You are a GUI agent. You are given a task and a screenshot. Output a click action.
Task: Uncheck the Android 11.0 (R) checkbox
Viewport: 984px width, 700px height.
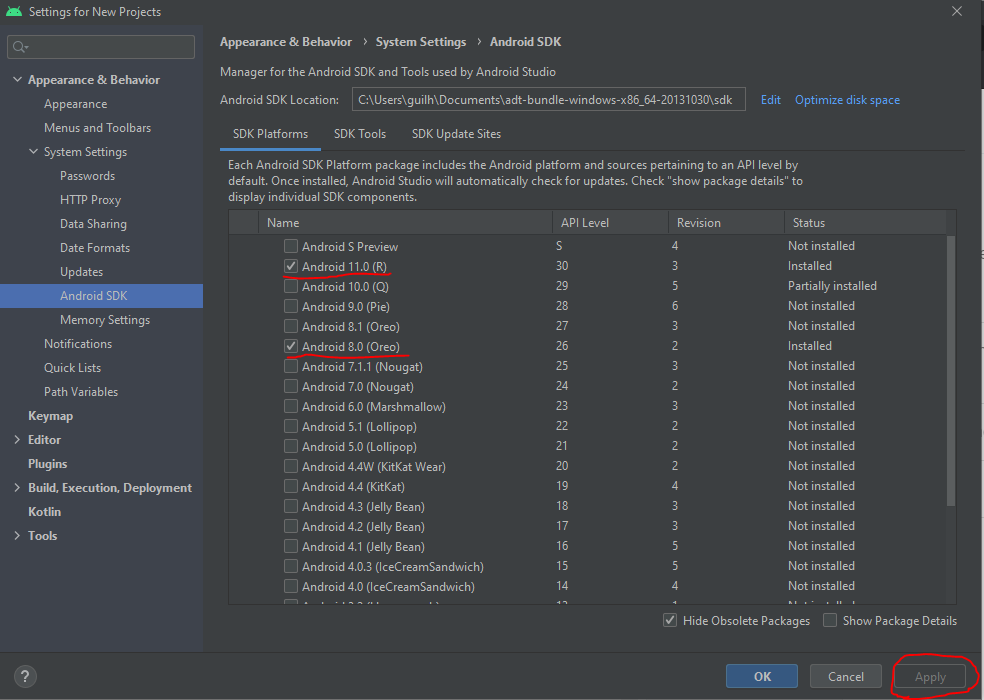pyautogui.click(x=291, y=266)
